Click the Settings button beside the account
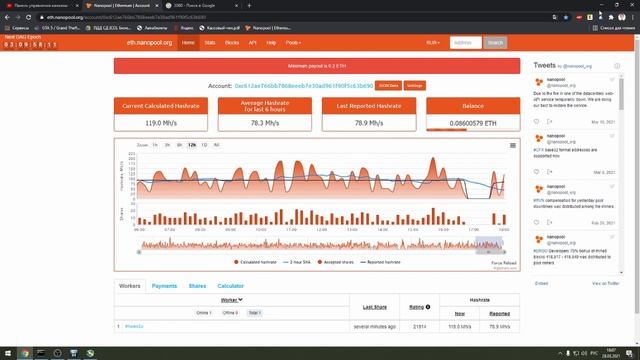Image resolution: width=640 pixels, height=360 pixels. point(415,85)
